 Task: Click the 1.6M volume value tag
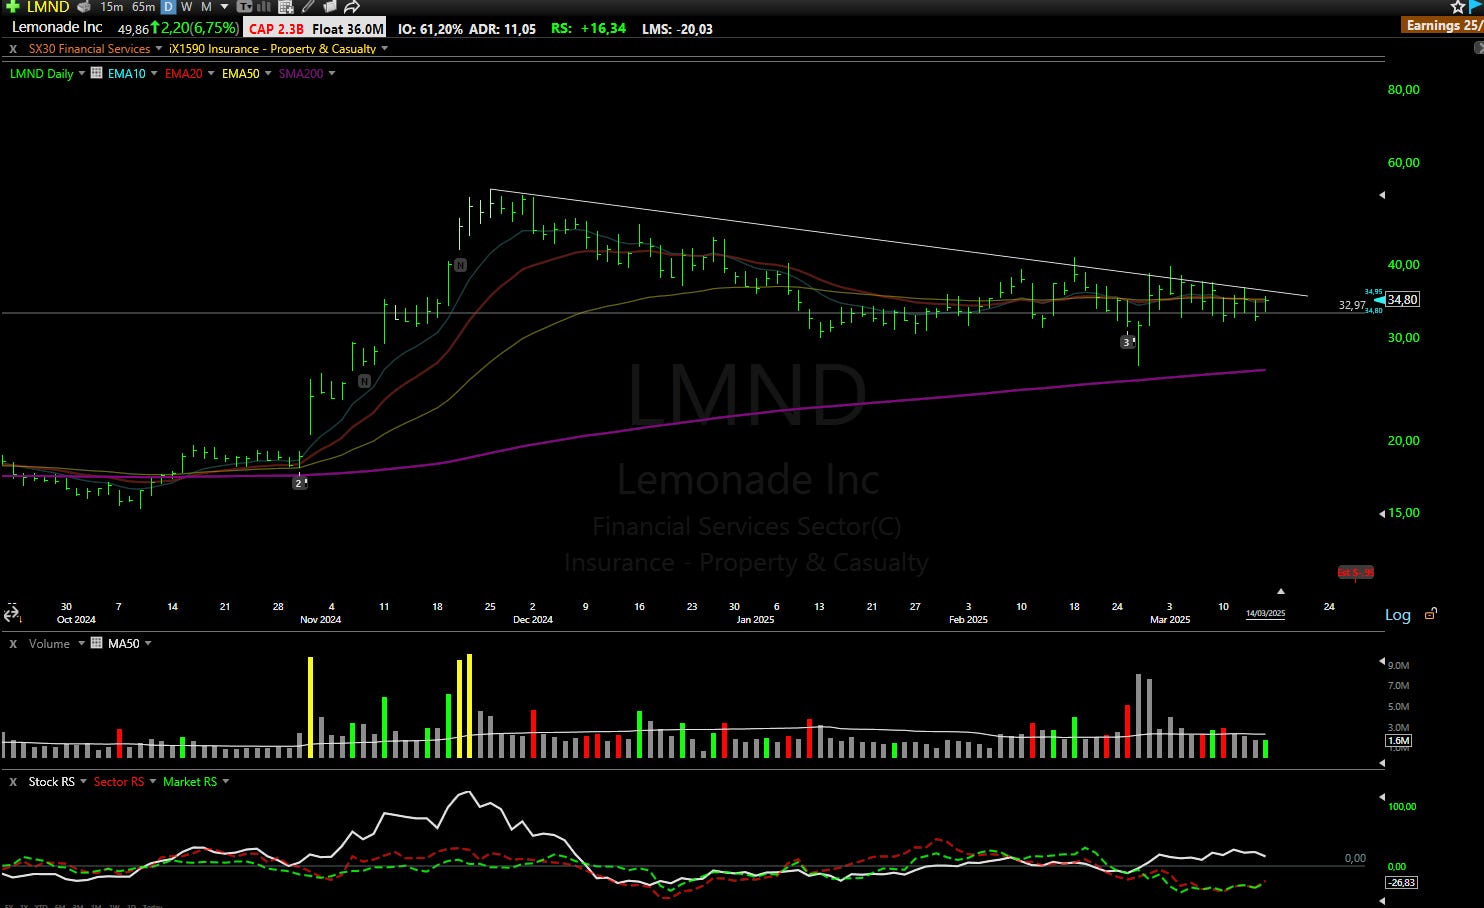(1398, 741)
